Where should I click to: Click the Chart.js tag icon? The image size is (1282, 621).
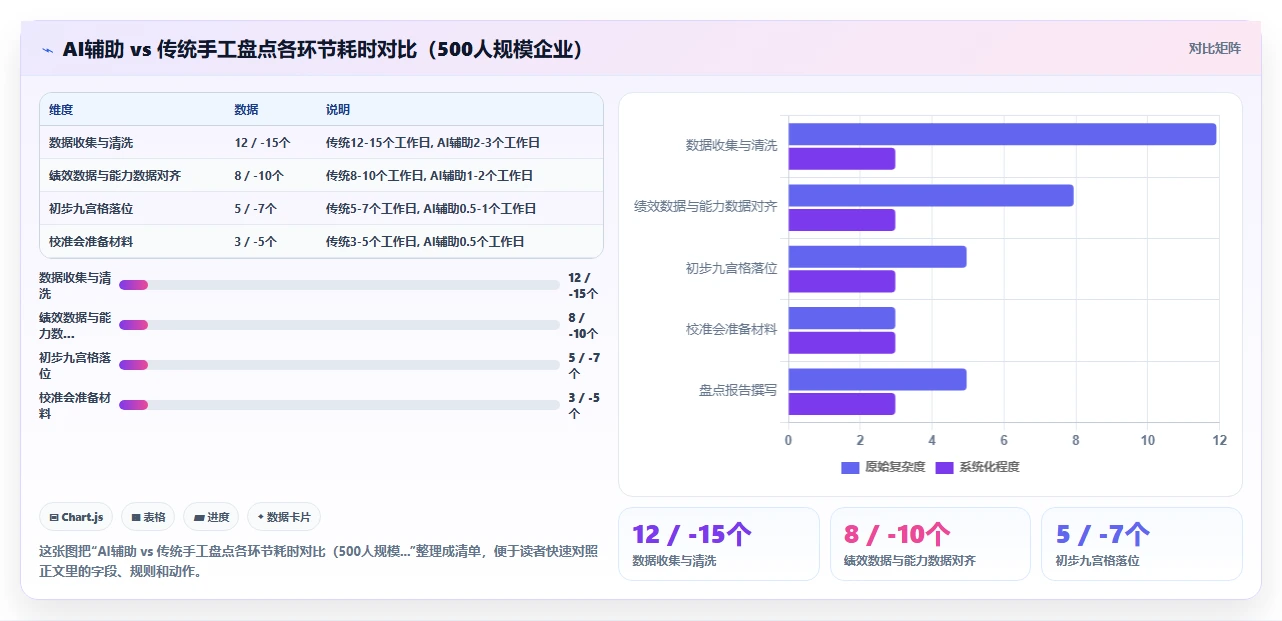pyautogui.click(x=54, y=517)
